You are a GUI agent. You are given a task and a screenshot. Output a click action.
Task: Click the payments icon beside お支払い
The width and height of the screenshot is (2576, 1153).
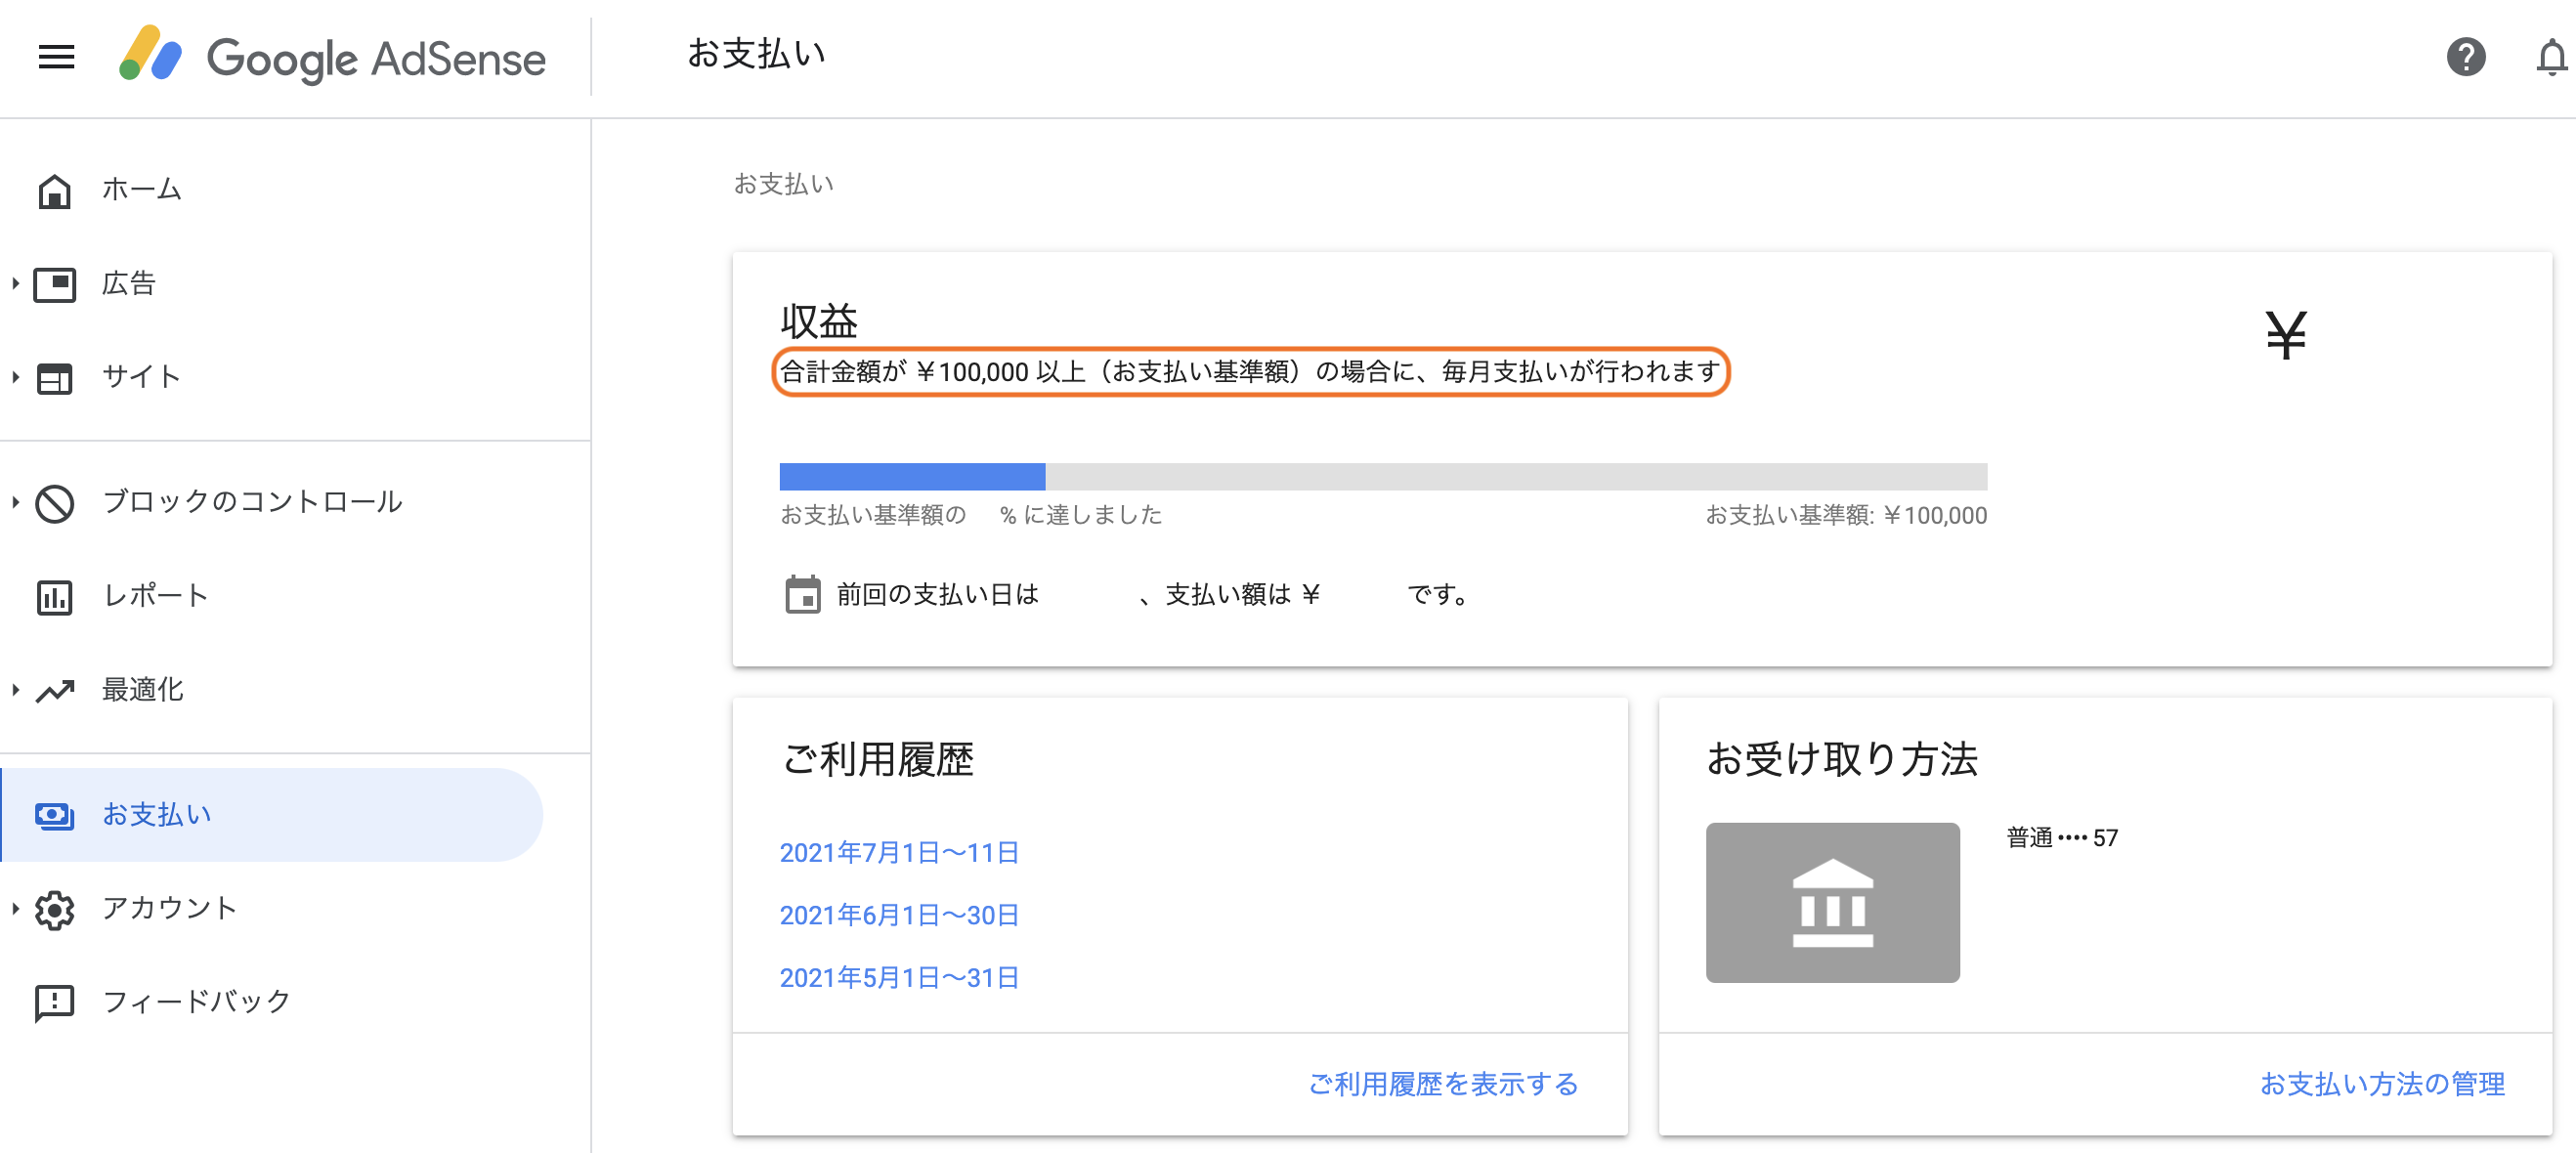click(54, 816)
